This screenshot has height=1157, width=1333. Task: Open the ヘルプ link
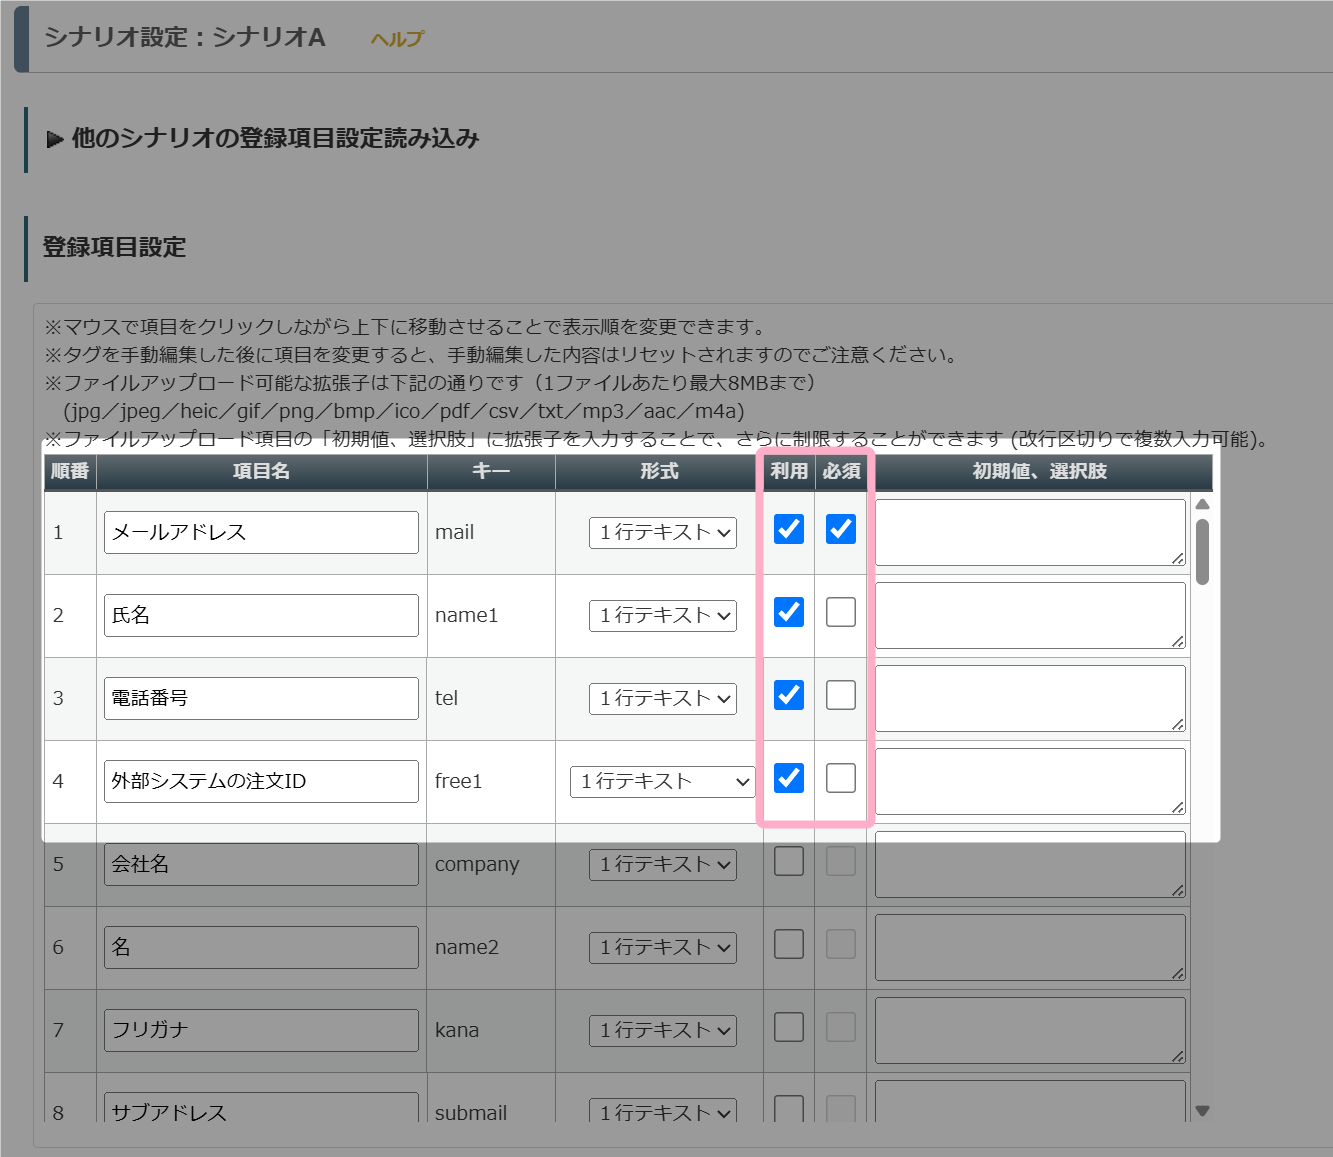[397, 39]
